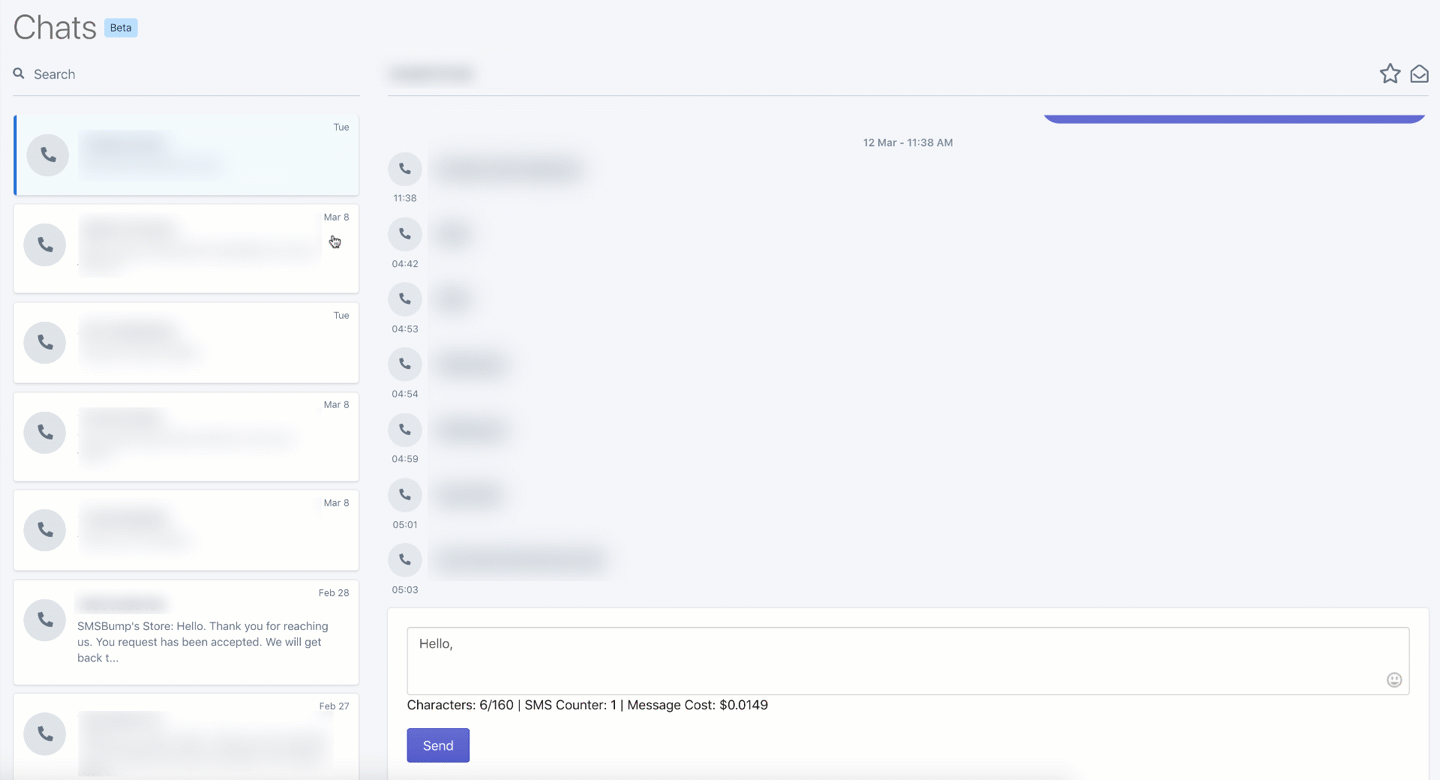Click the phone icon beside the 11:38 message
Image resolution: width=1440 pixels, height=780 pixels.
click(405, 168)
